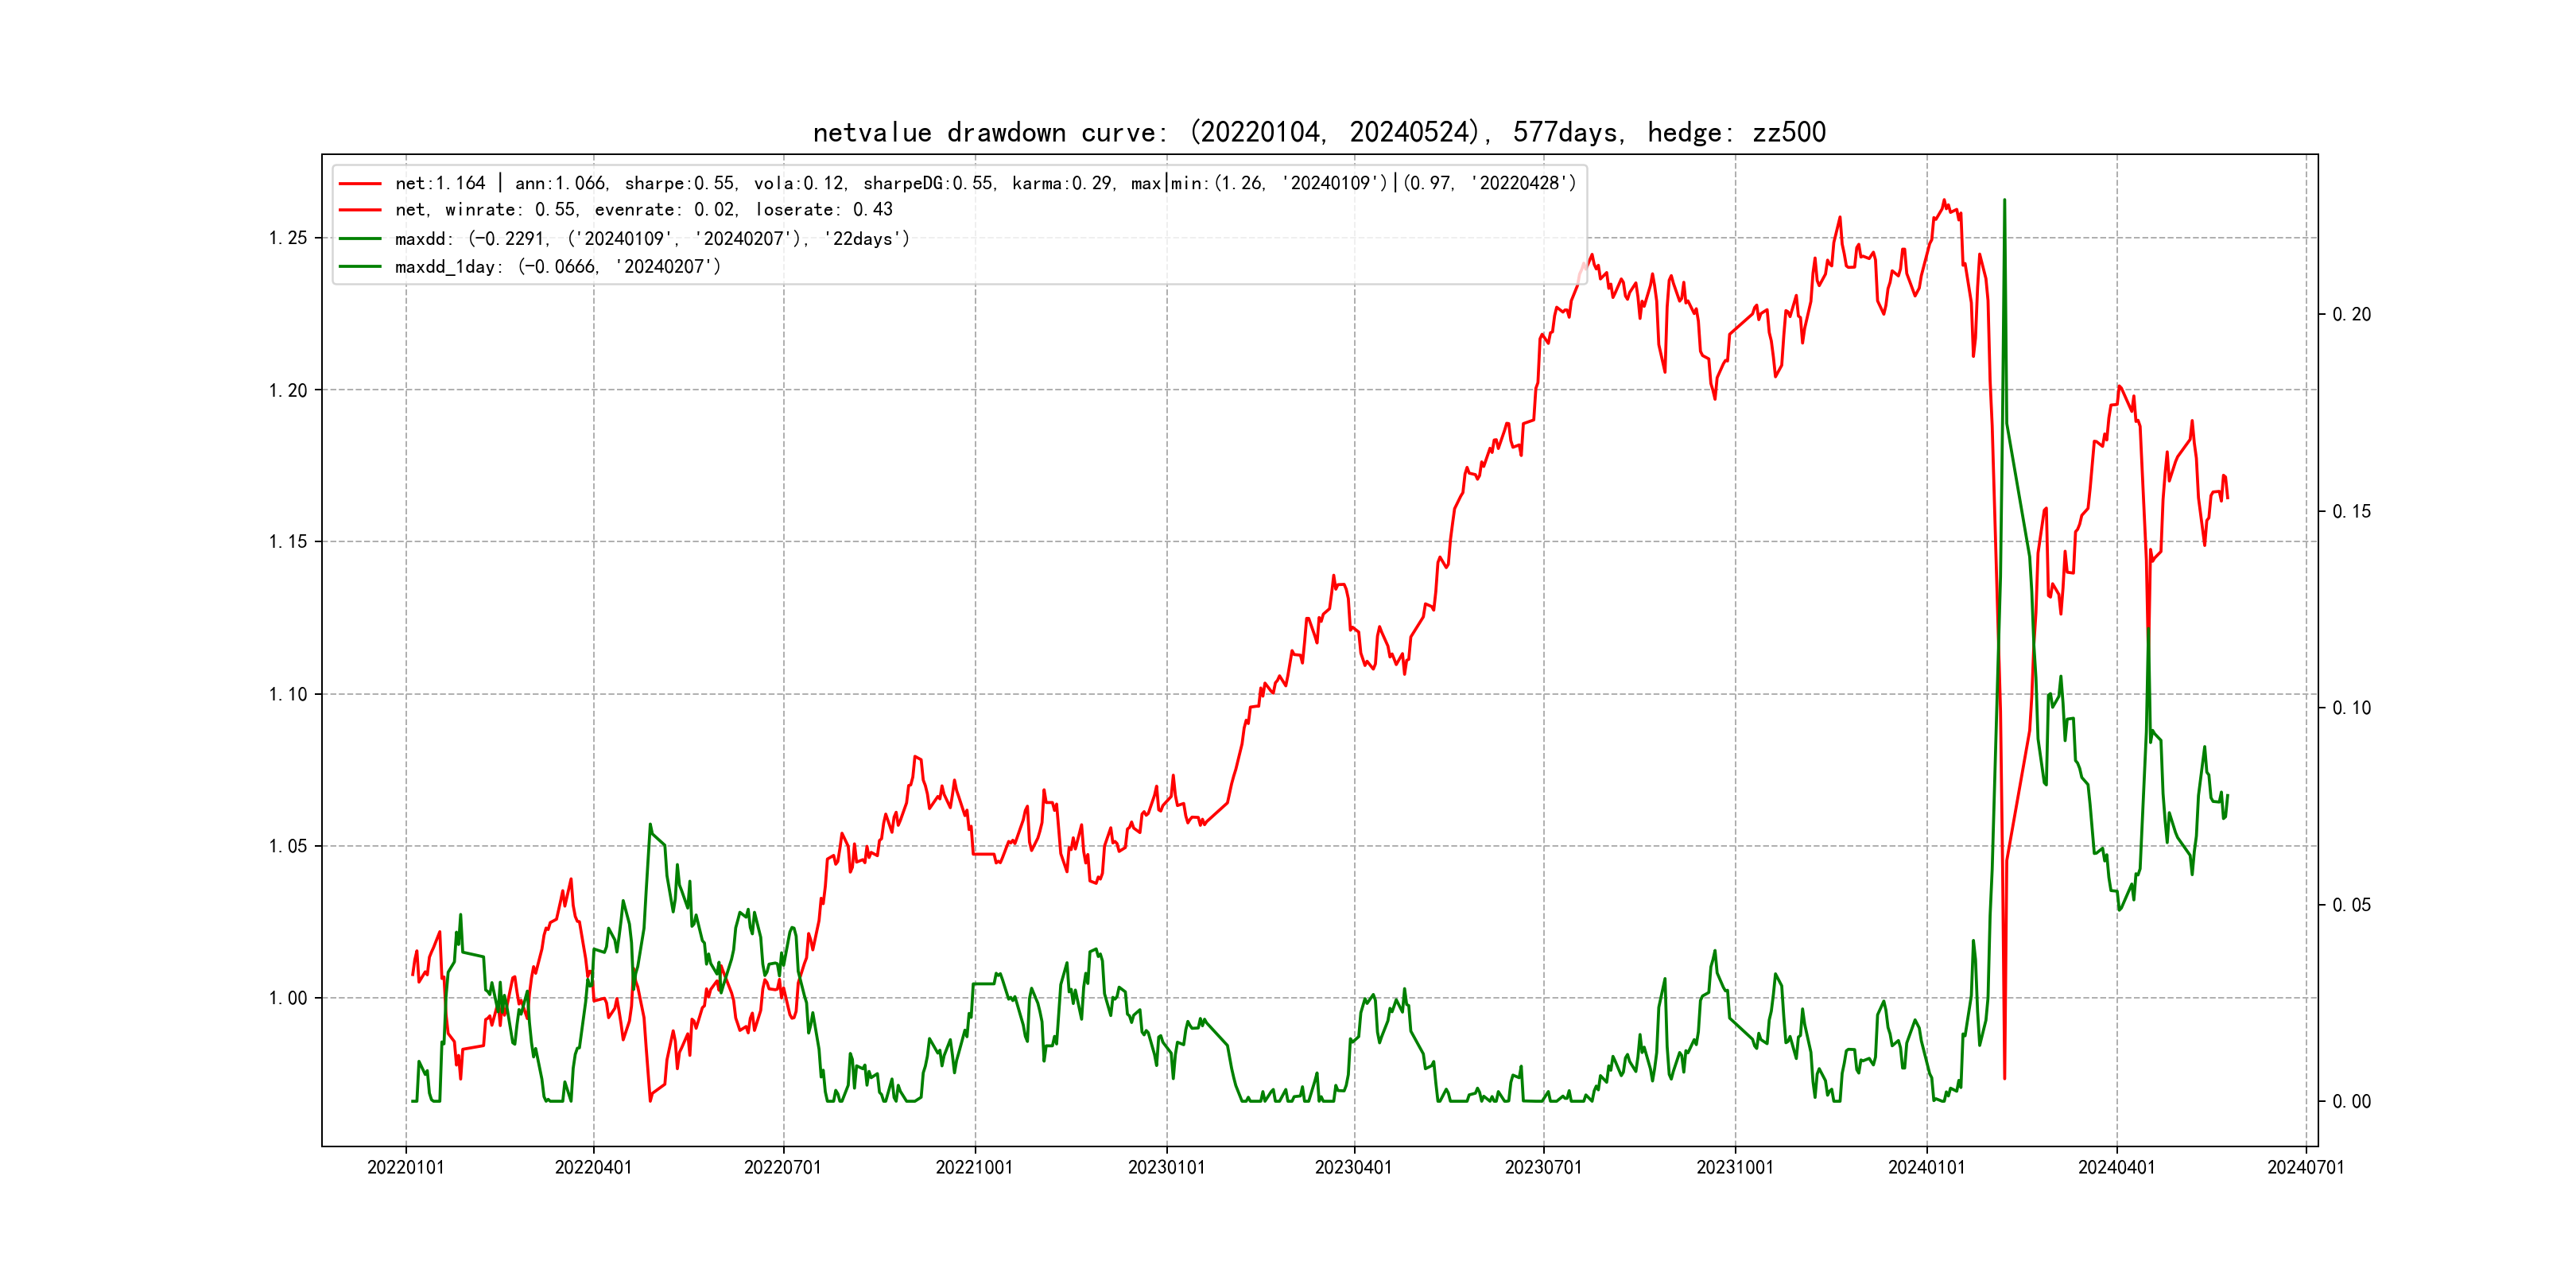Click the green line swatch beside maxdd legend
The height and width of the screenshot is (1288, 2576).
pyautogui.click(x=360, y=239)
